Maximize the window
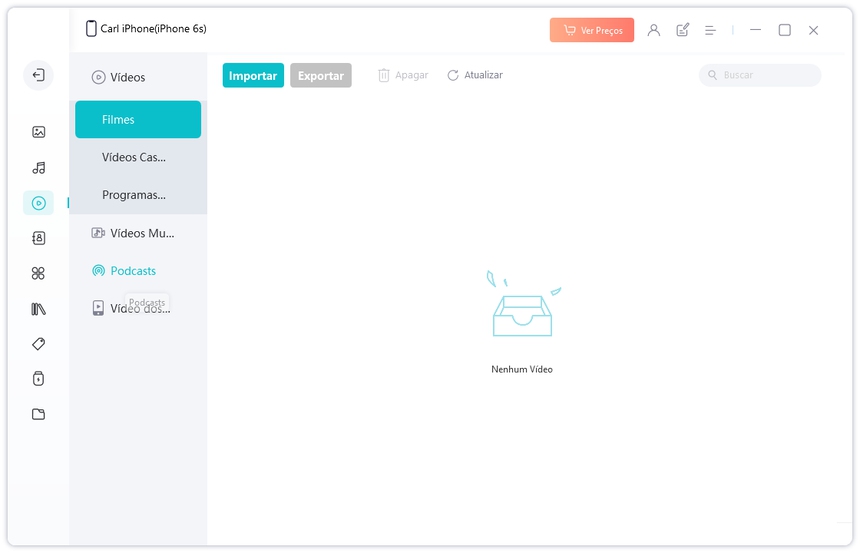Image resolution: width=860 pixels, height=553 pixels. [784, 30]
